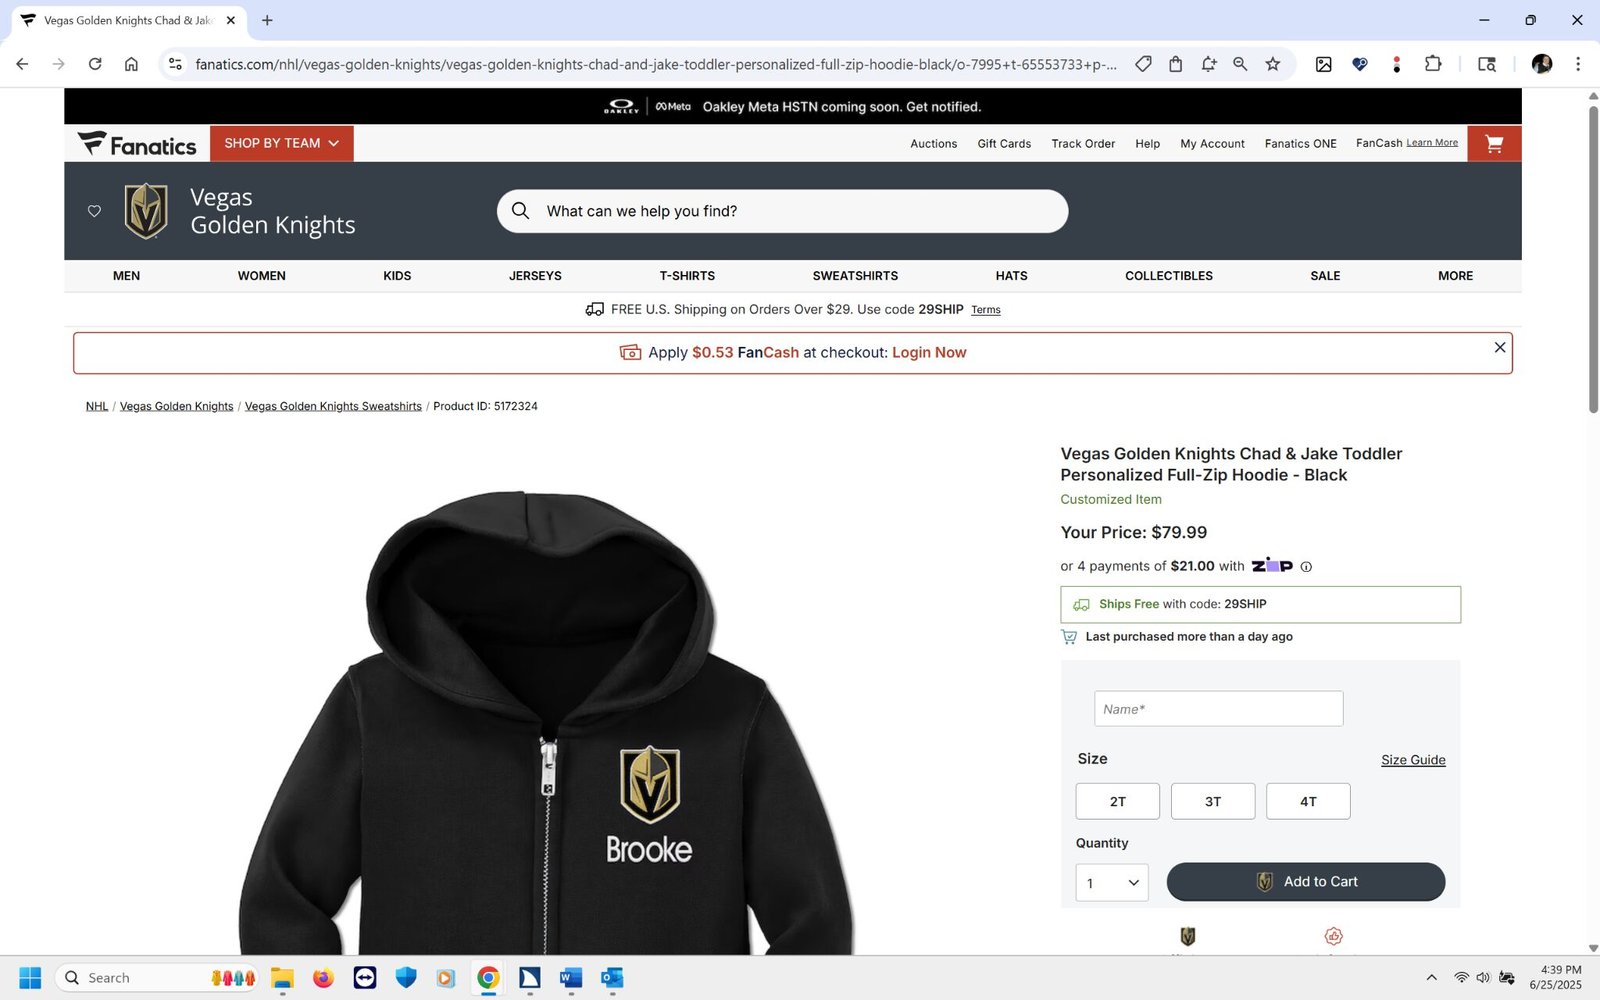Open the shopping cart icon

1494,144
